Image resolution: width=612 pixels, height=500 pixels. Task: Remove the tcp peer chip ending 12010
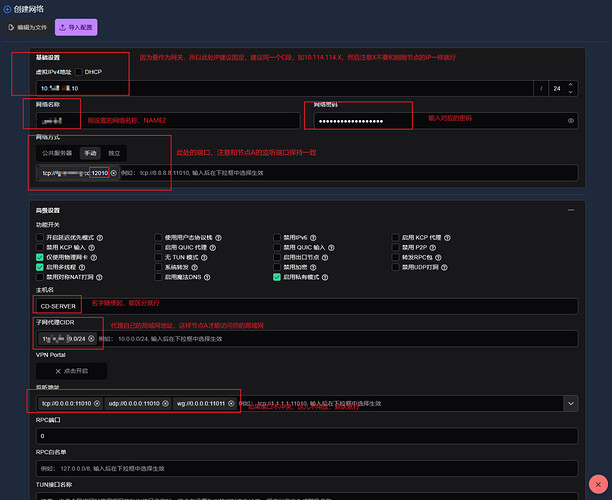tap(114, 173)
